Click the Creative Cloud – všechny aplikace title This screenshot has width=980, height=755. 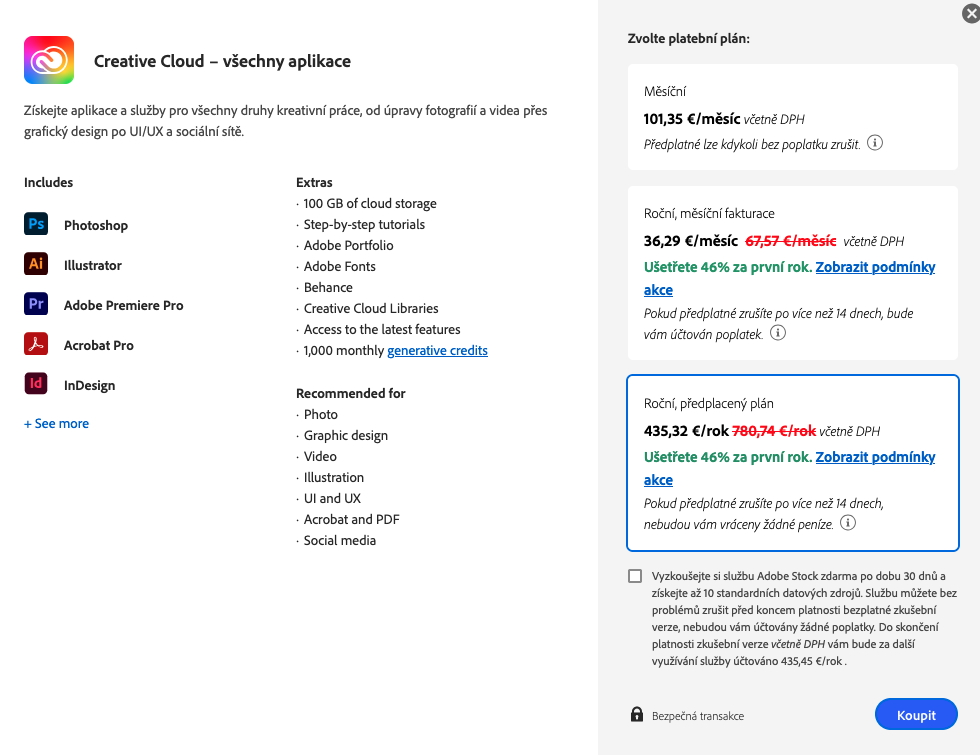pos(222,61)
